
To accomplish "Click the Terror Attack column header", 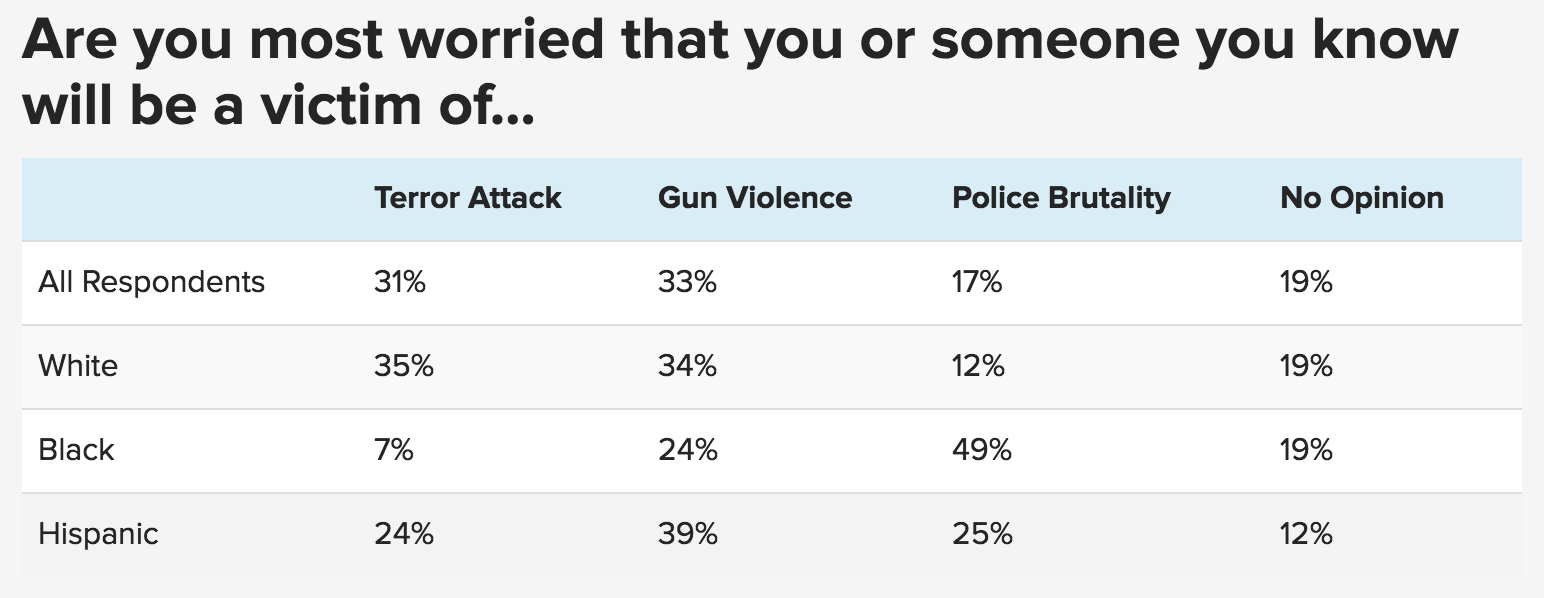I will pyautogui.click(x=467, y=198).
